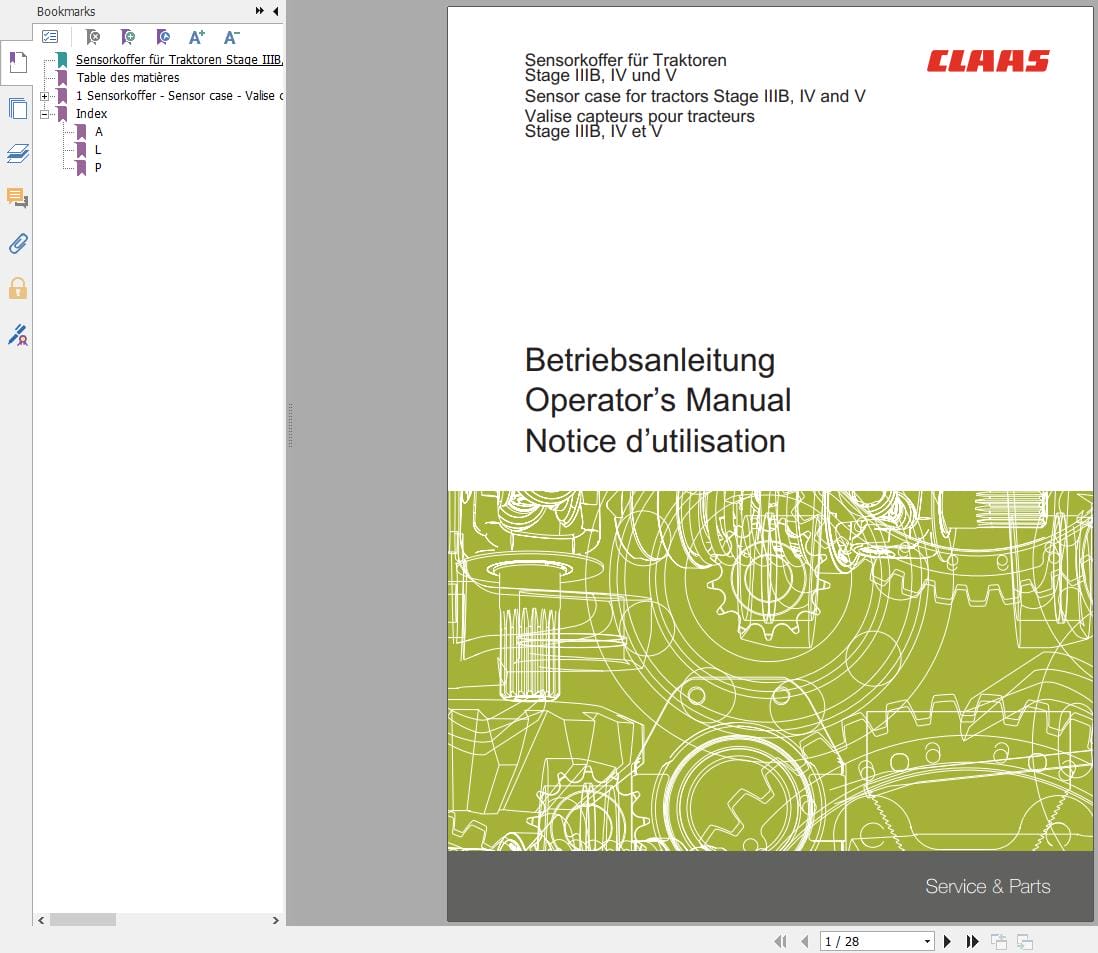Click the CLAAS logo on the page
1098x953 pixels.
tap(988, 61)
